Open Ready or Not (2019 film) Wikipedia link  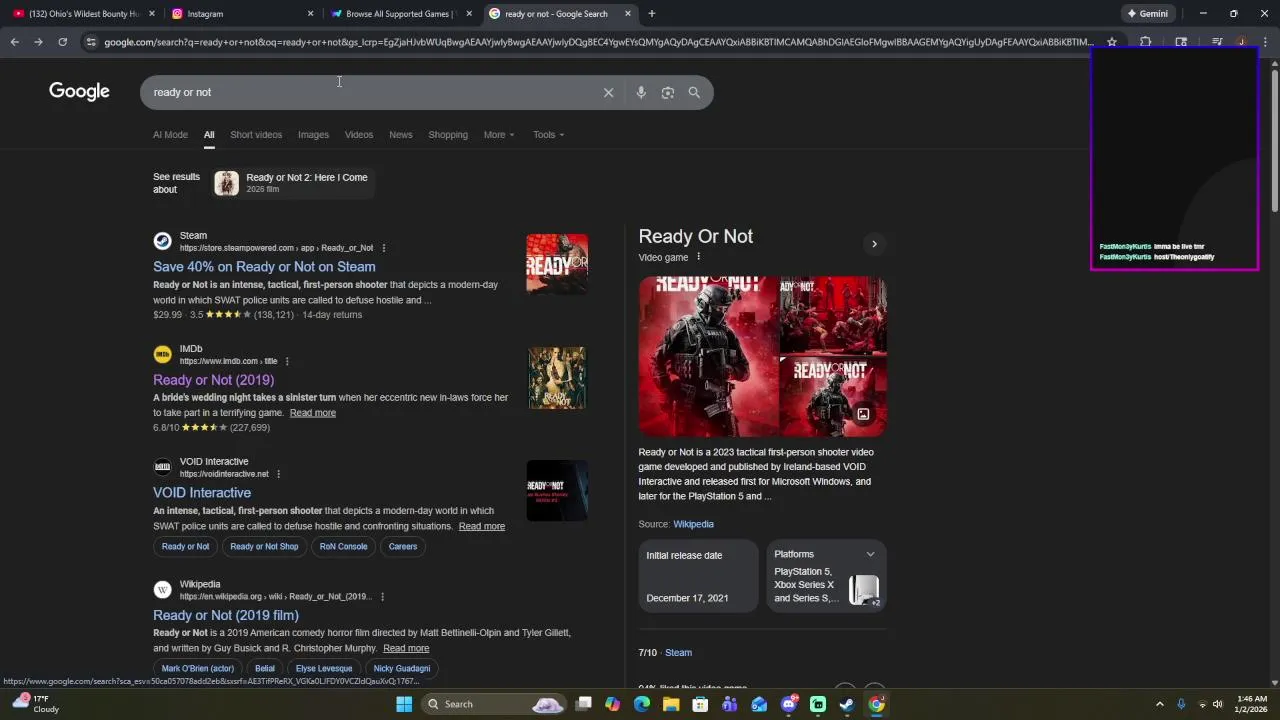click(226, 616)
